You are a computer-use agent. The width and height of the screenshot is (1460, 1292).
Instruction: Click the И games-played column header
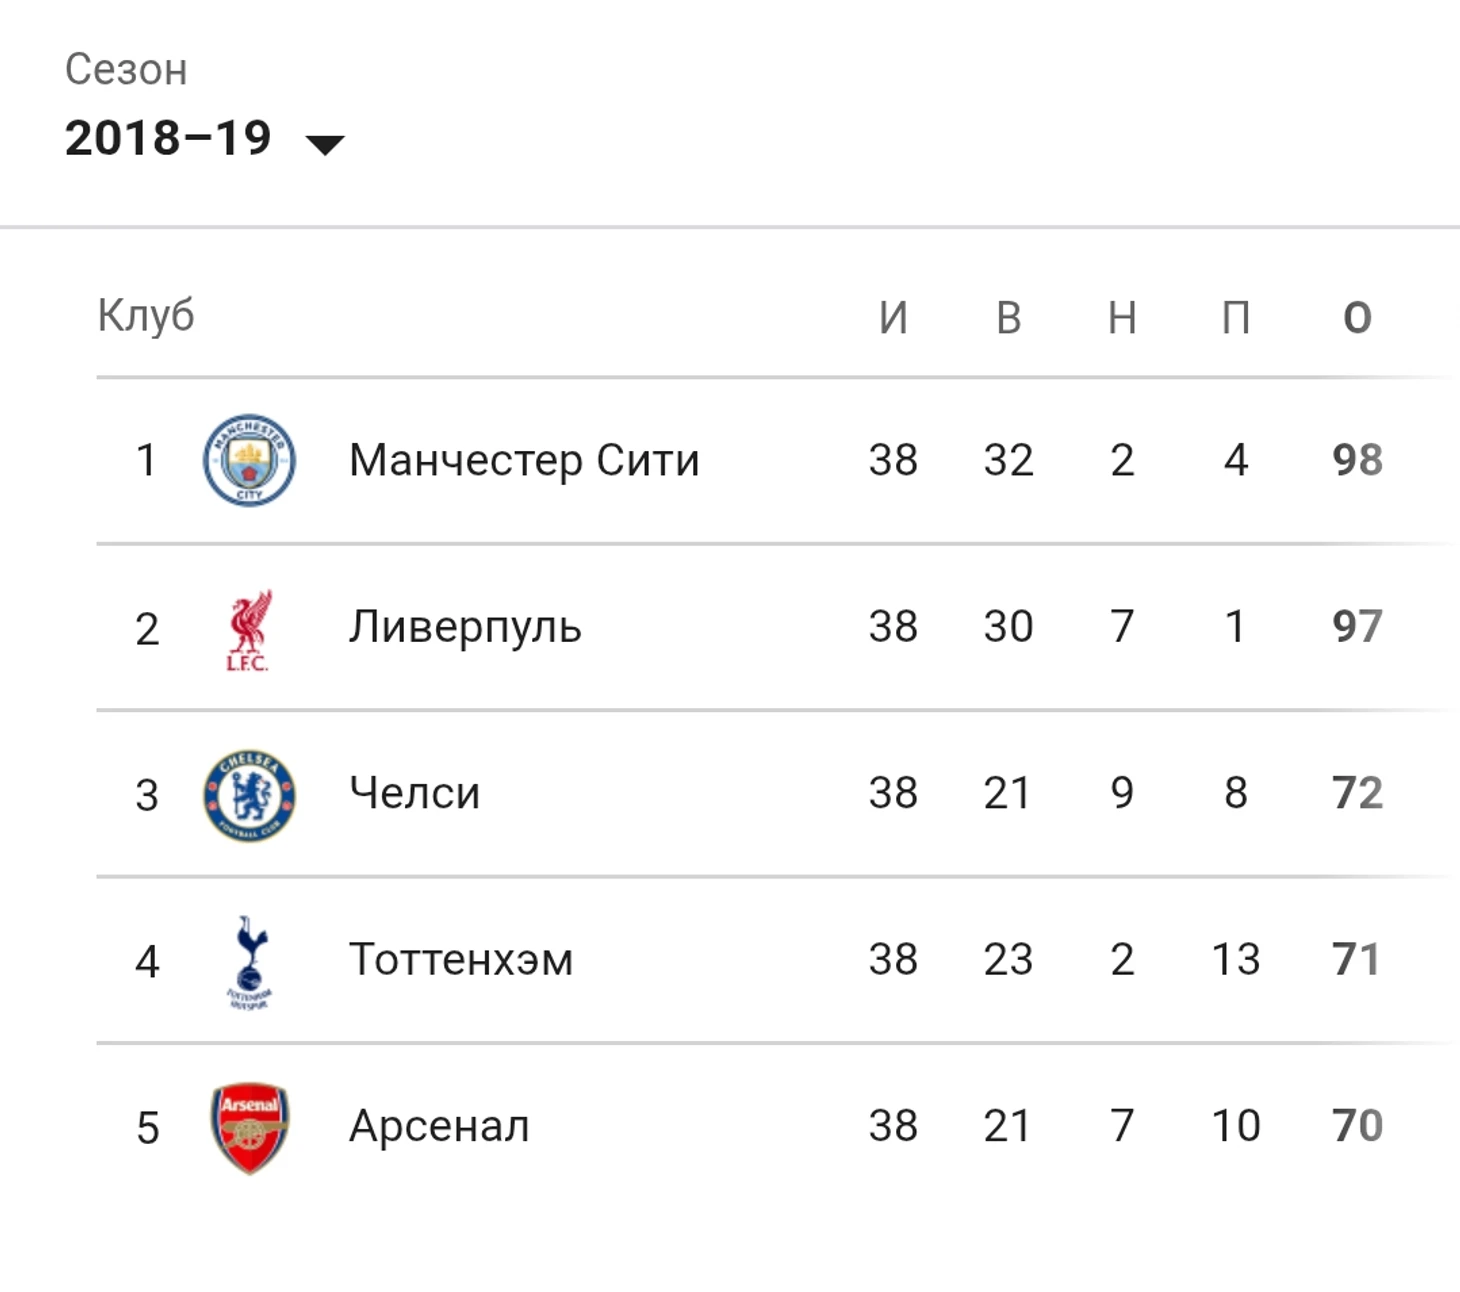click(893, 318)
